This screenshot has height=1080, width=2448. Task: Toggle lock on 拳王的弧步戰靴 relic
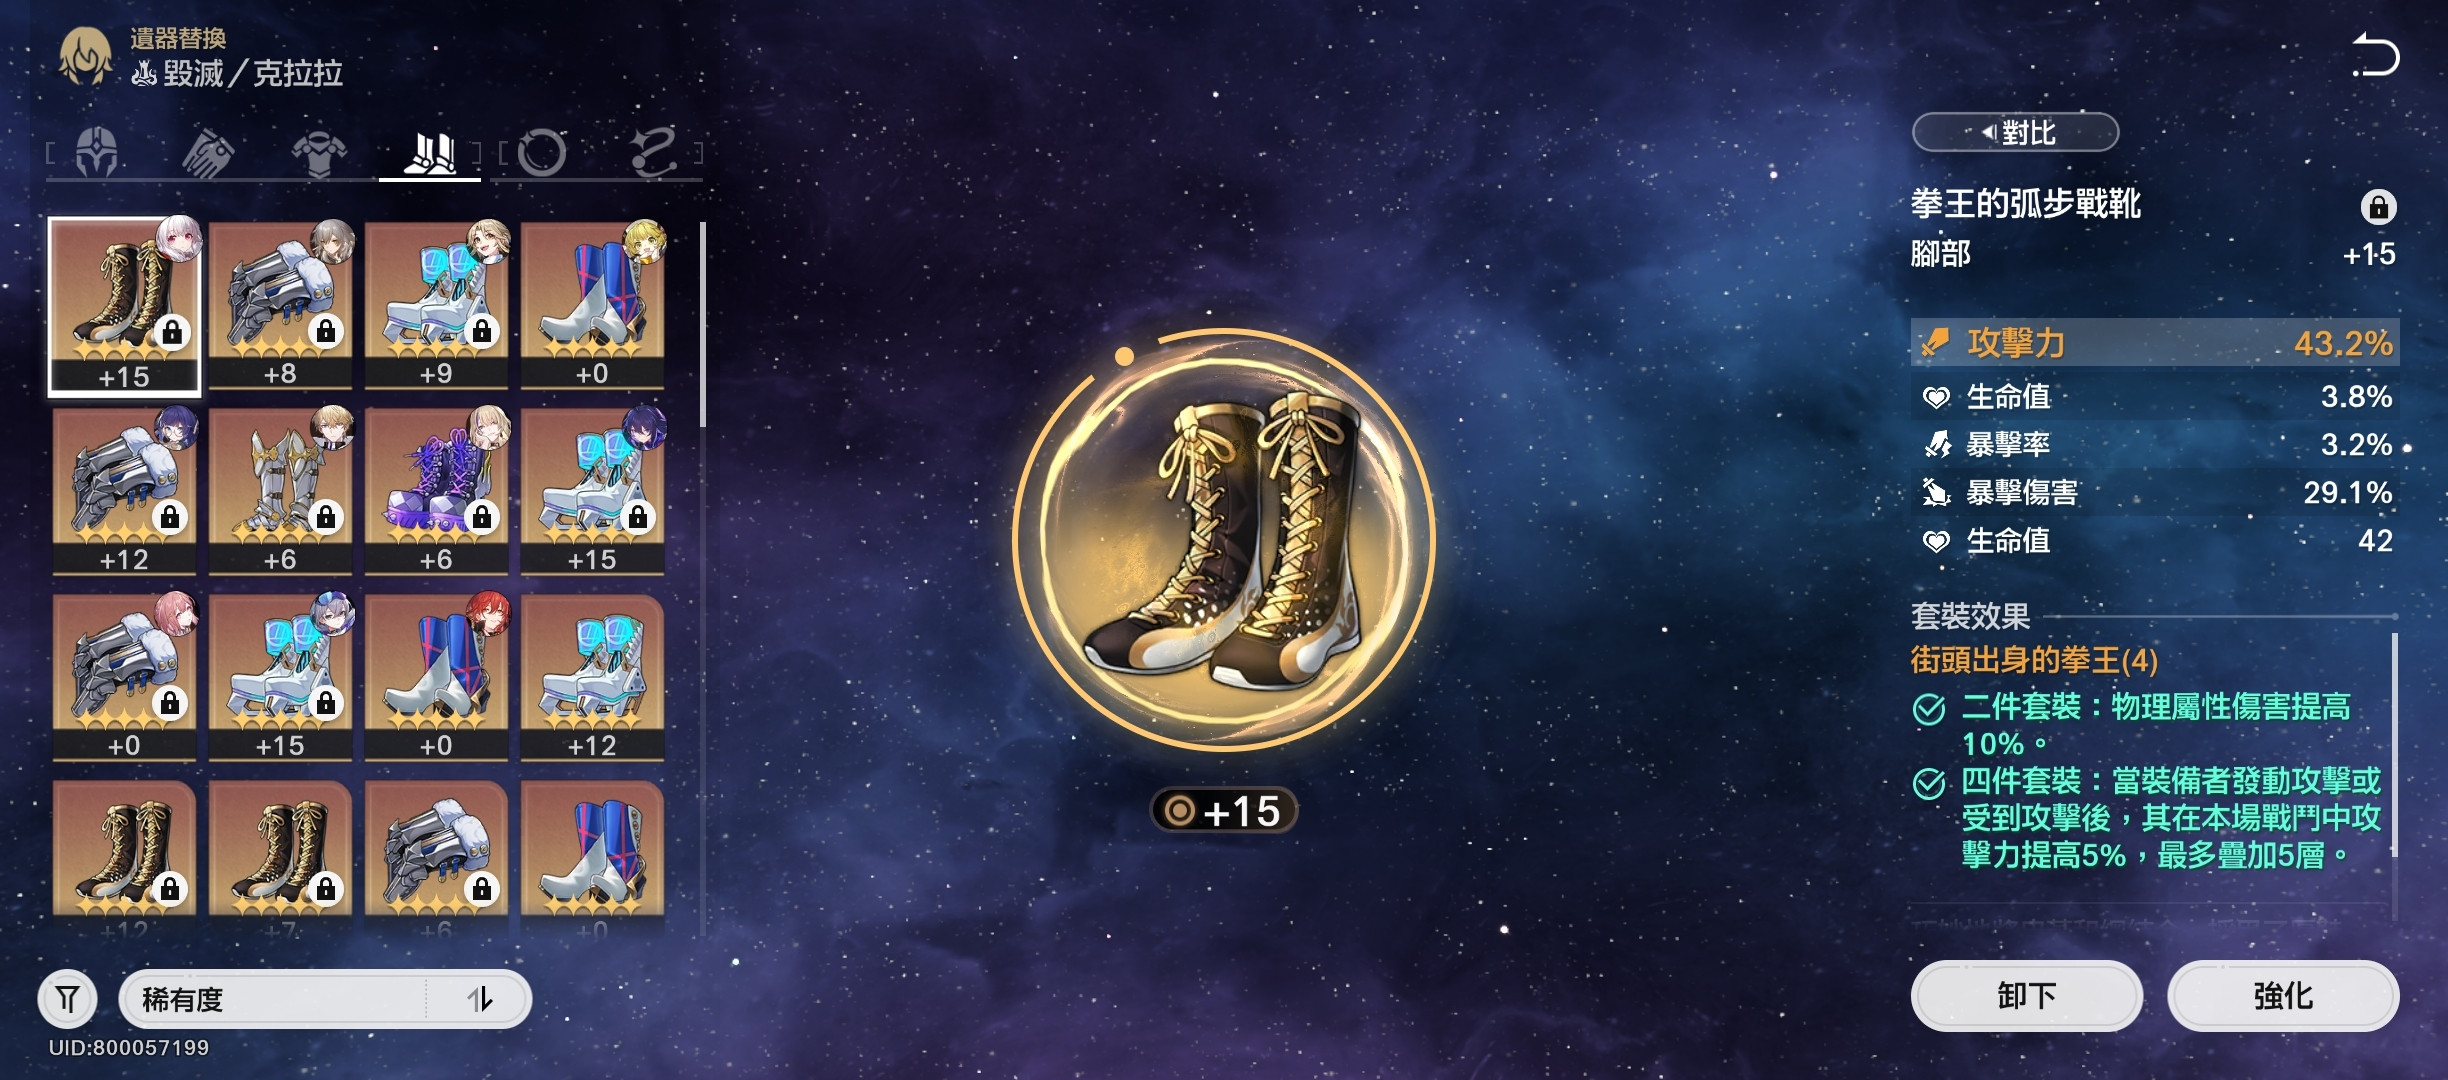(x=2378, y=207)
